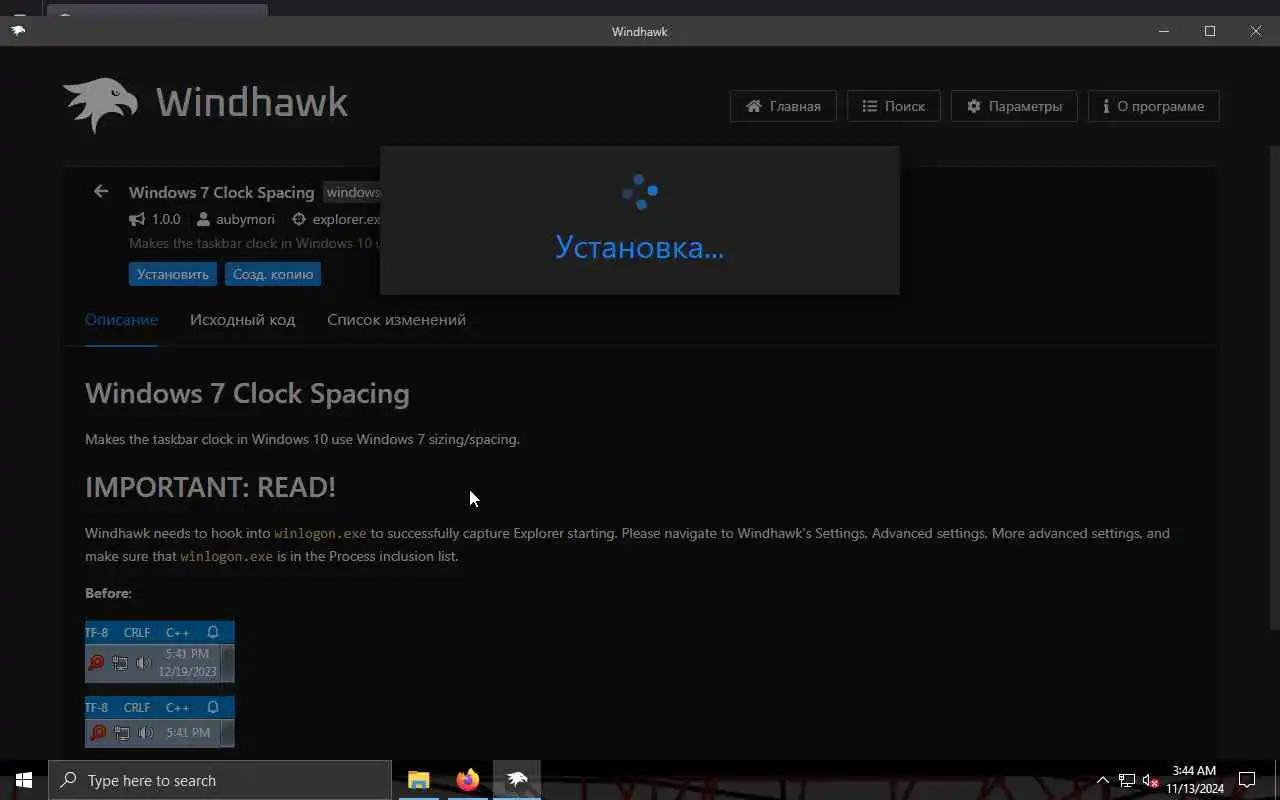This screenshot has height=800, width=1280.
Task: Open Параметры settings
Action: [x=1014, y=106]
